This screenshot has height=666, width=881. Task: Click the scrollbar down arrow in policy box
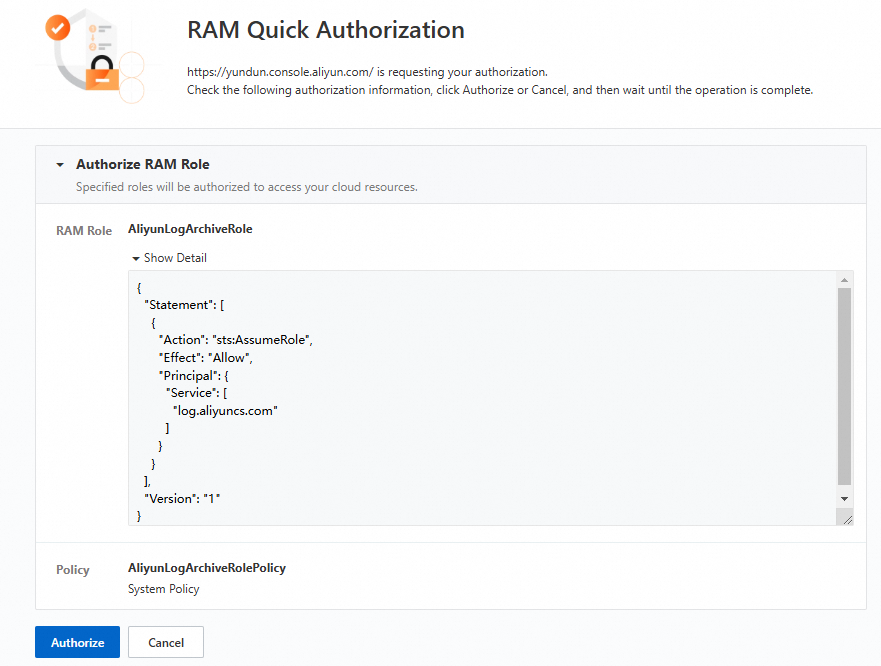pos(844,499)
